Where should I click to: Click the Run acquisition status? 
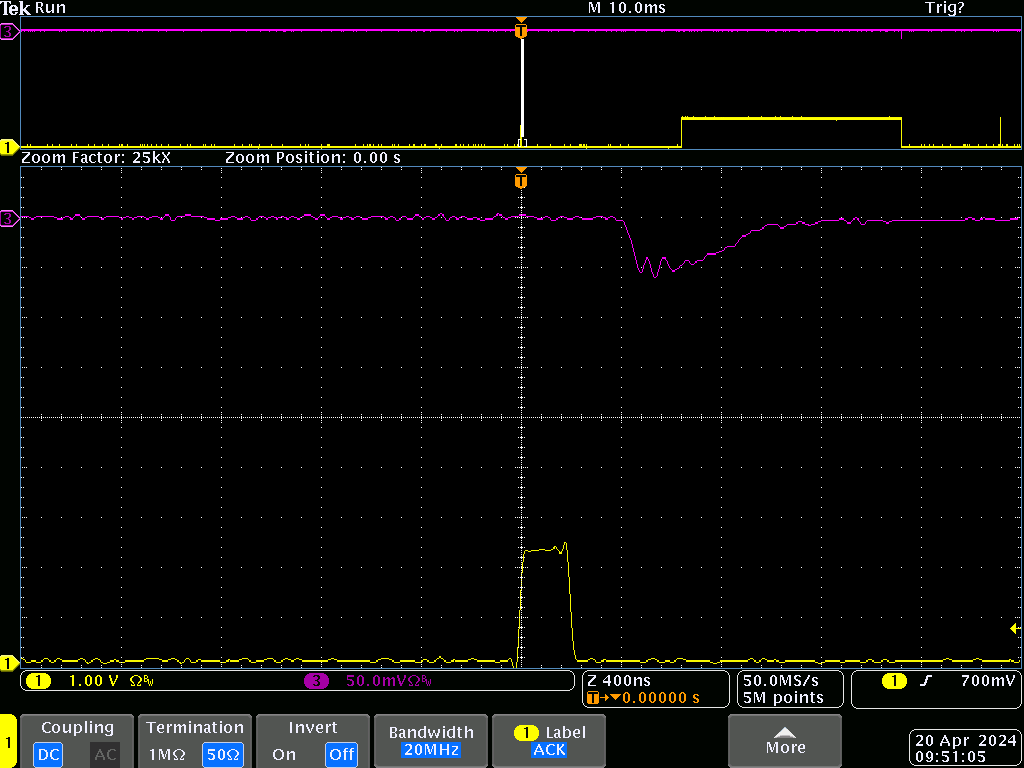pos(51,8)
